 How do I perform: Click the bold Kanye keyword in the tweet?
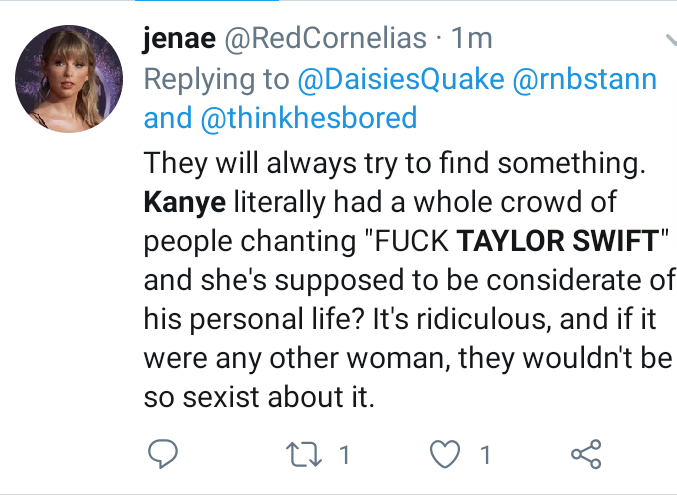point(184,203)
